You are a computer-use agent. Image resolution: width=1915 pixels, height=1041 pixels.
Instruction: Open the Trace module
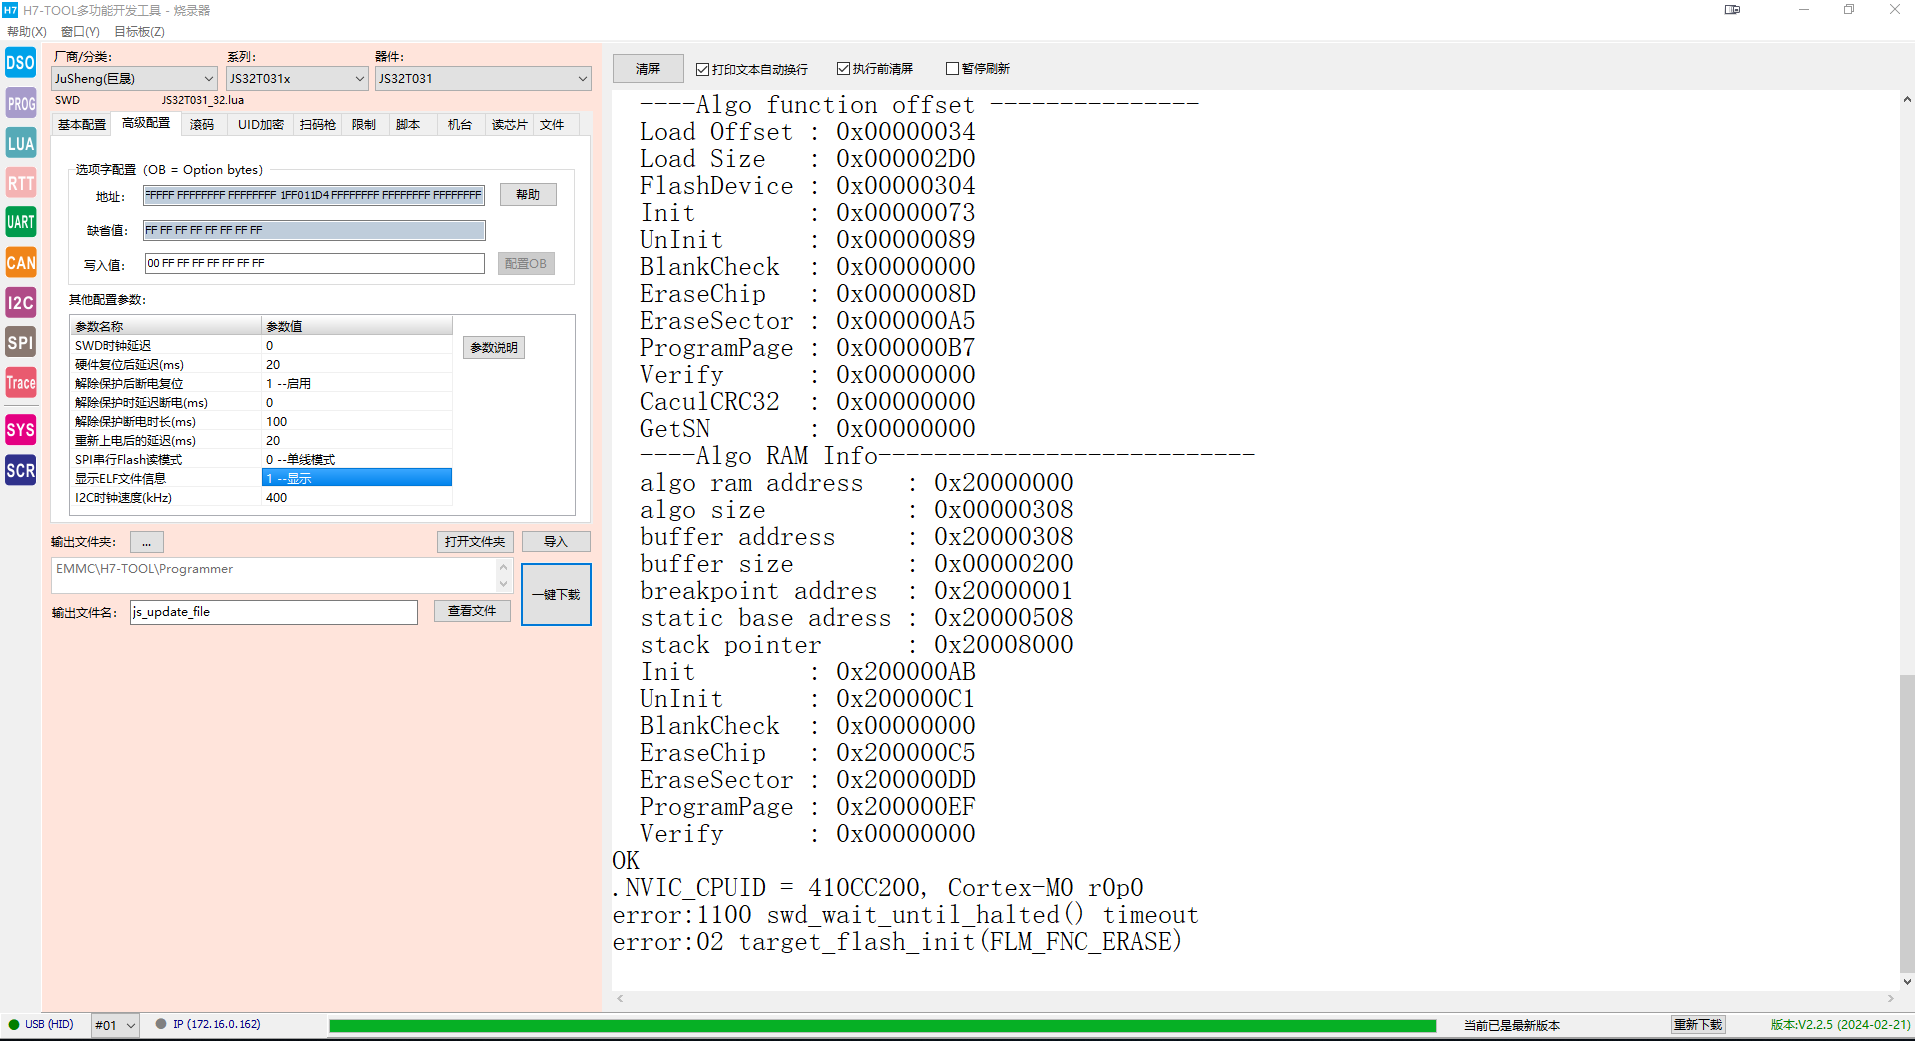(20, 383)
